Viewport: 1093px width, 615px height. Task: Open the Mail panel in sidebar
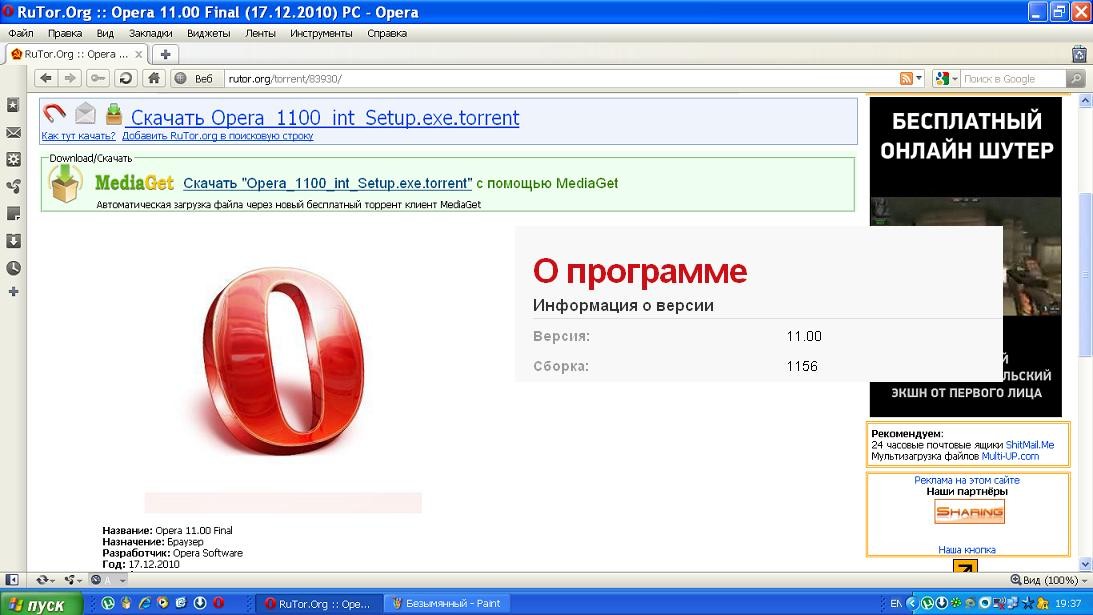[x=13, y=132]
